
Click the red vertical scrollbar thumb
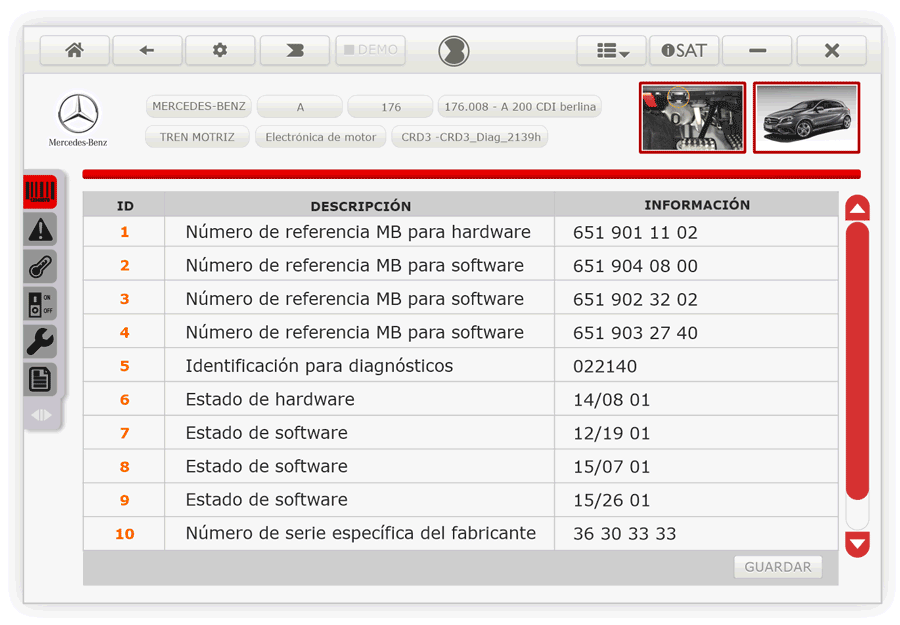857,361
